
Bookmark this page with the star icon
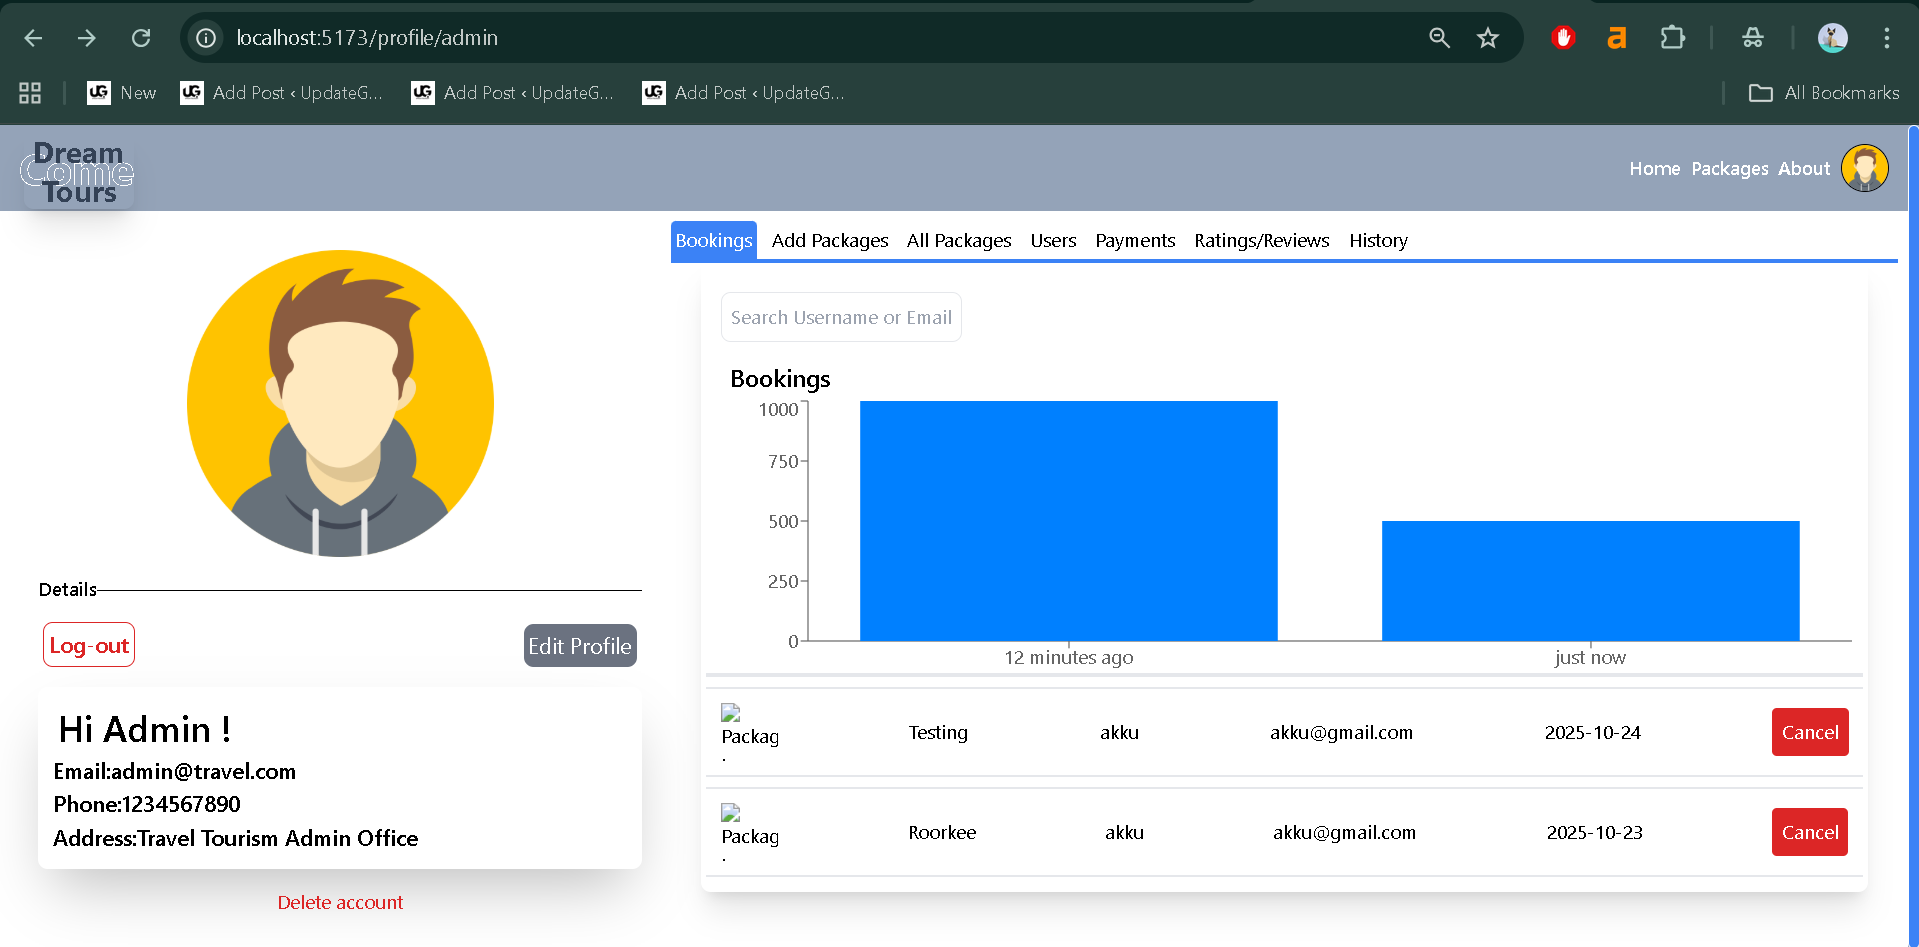[x=1487, y=38]
